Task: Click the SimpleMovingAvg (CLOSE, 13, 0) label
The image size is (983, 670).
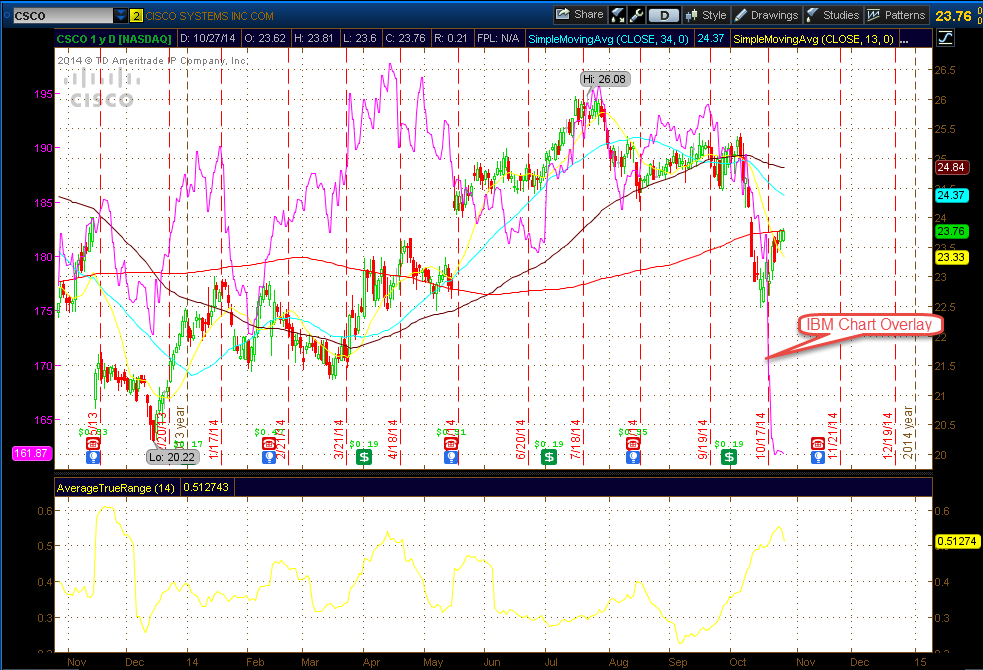Action: tap(813, 39)
